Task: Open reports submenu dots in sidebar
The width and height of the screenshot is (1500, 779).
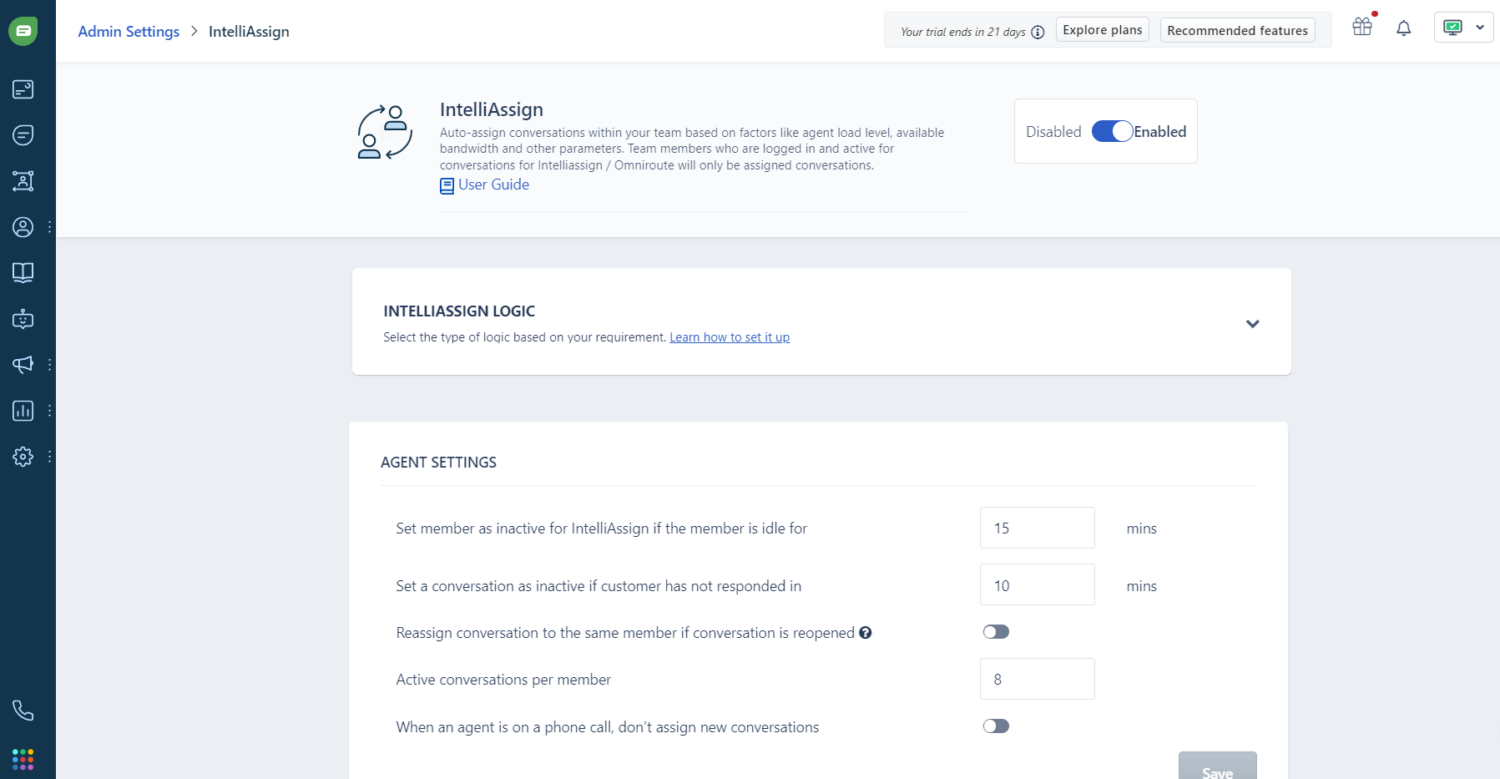Action: (49, 410)
